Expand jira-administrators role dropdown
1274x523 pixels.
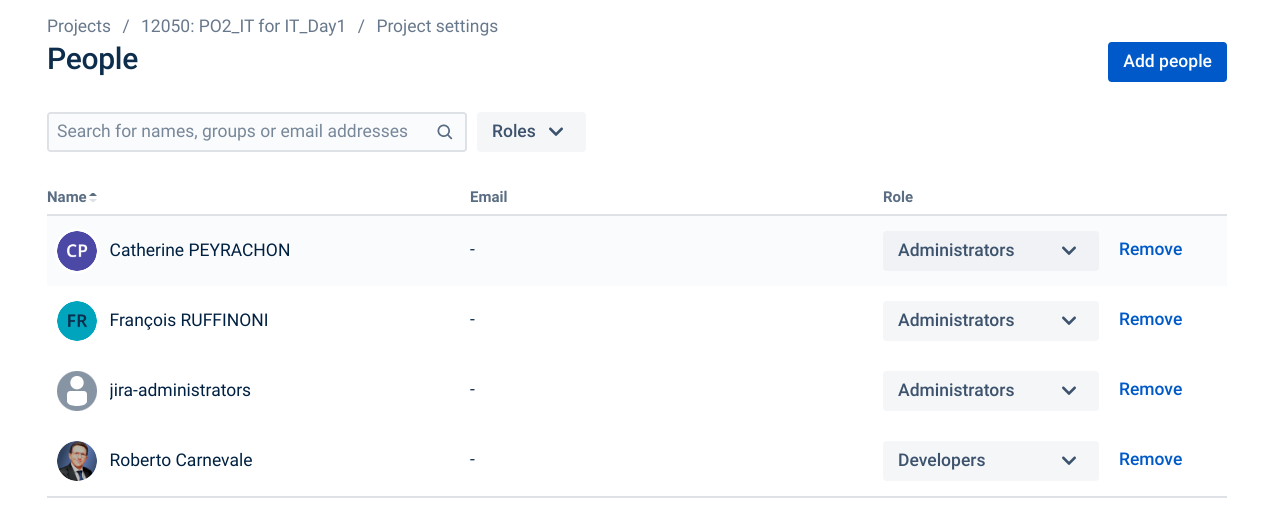(990, 391)
